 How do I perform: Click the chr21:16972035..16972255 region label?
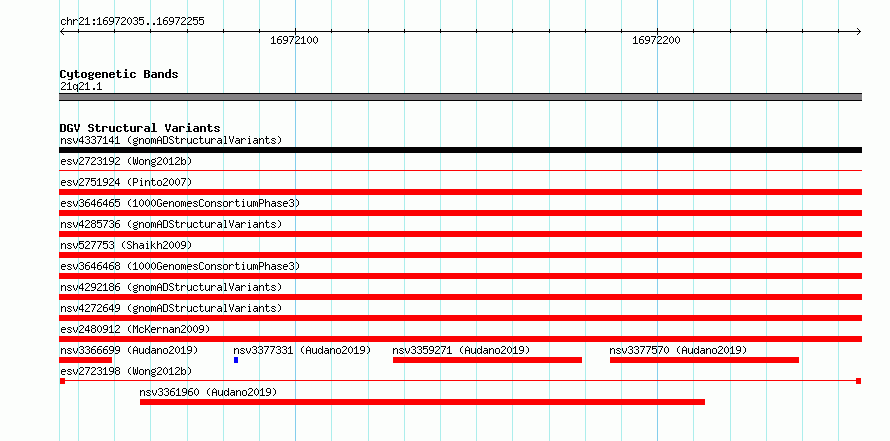pyautogui.click(x=132, y=22)
